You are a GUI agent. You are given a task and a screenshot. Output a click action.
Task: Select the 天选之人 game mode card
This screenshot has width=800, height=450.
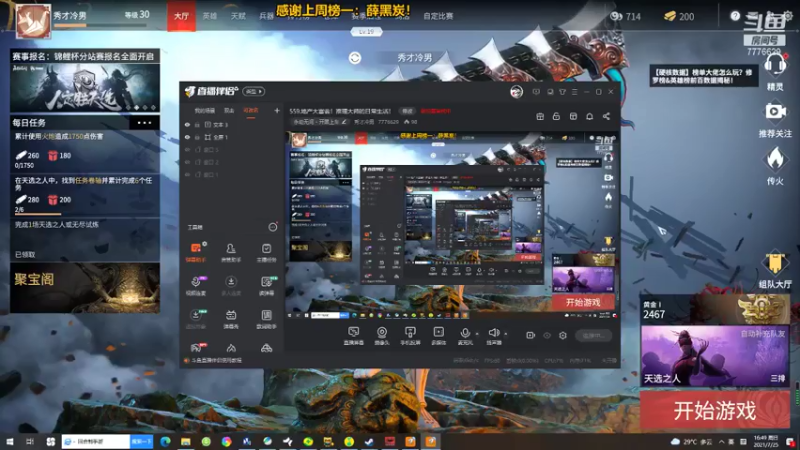pyautogui.click(x=715, y=356)
